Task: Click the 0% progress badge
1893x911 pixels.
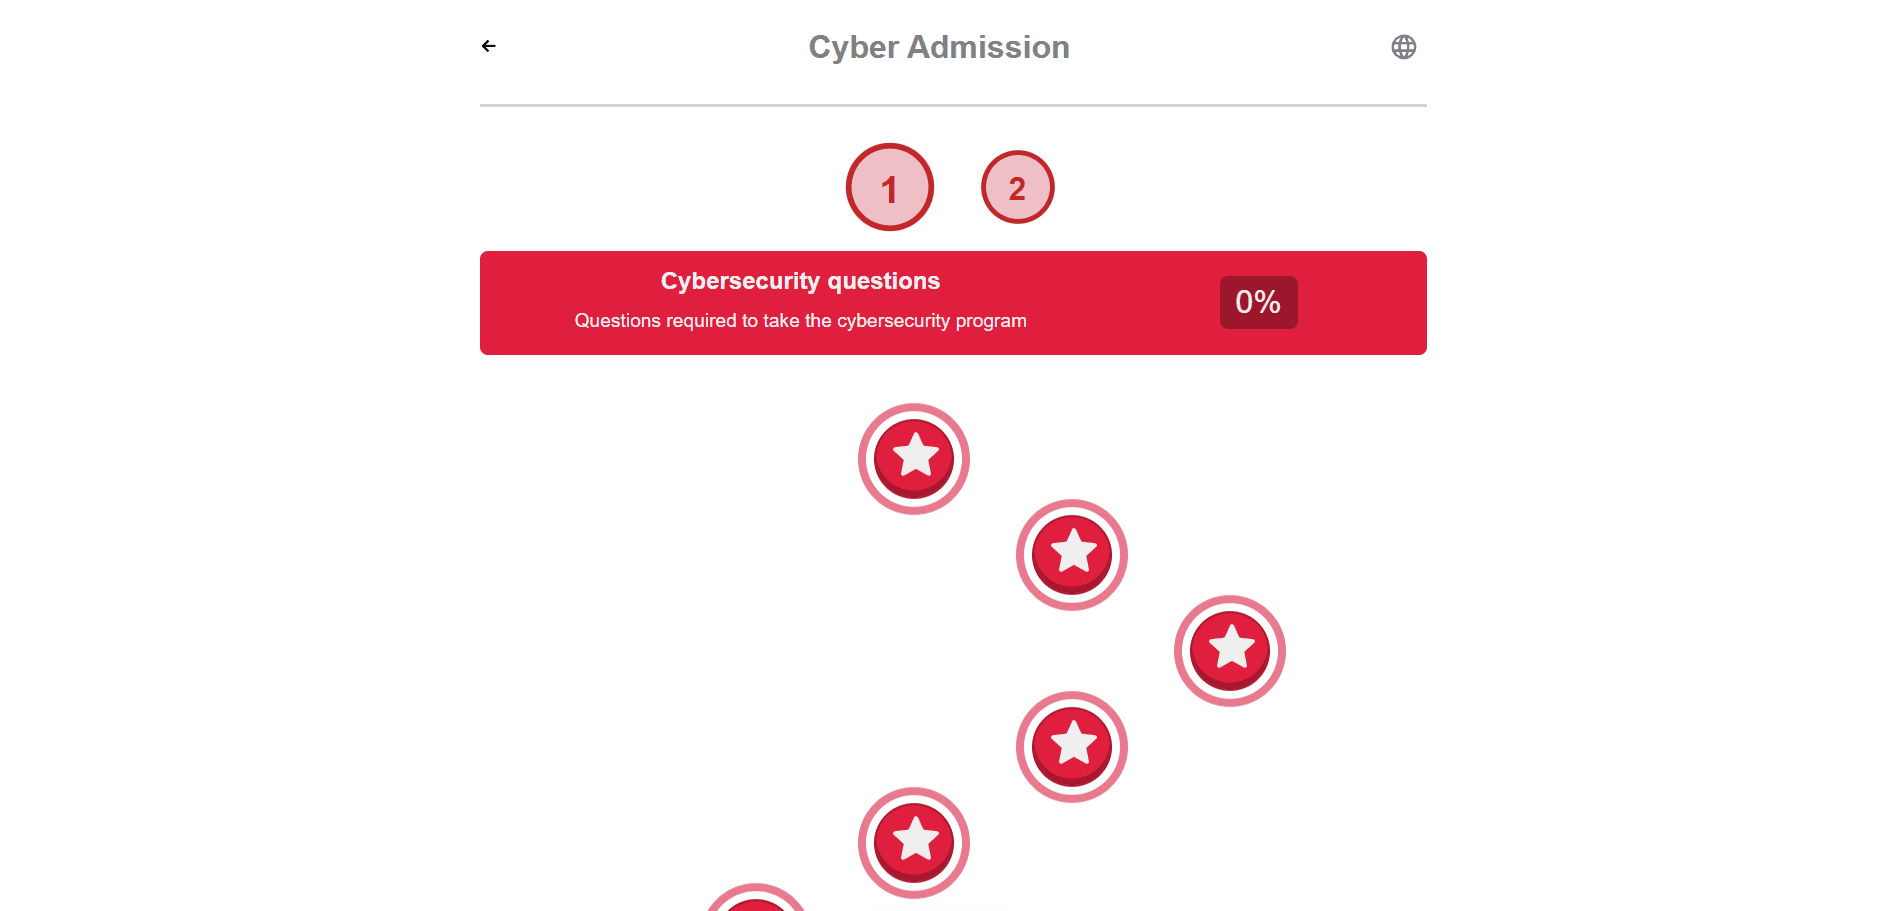Action: (x=1258, y=302)
